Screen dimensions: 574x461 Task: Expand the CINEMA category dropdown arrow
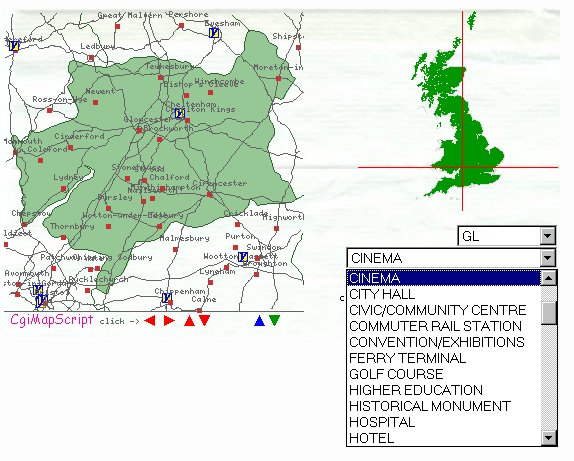point(548,258)
